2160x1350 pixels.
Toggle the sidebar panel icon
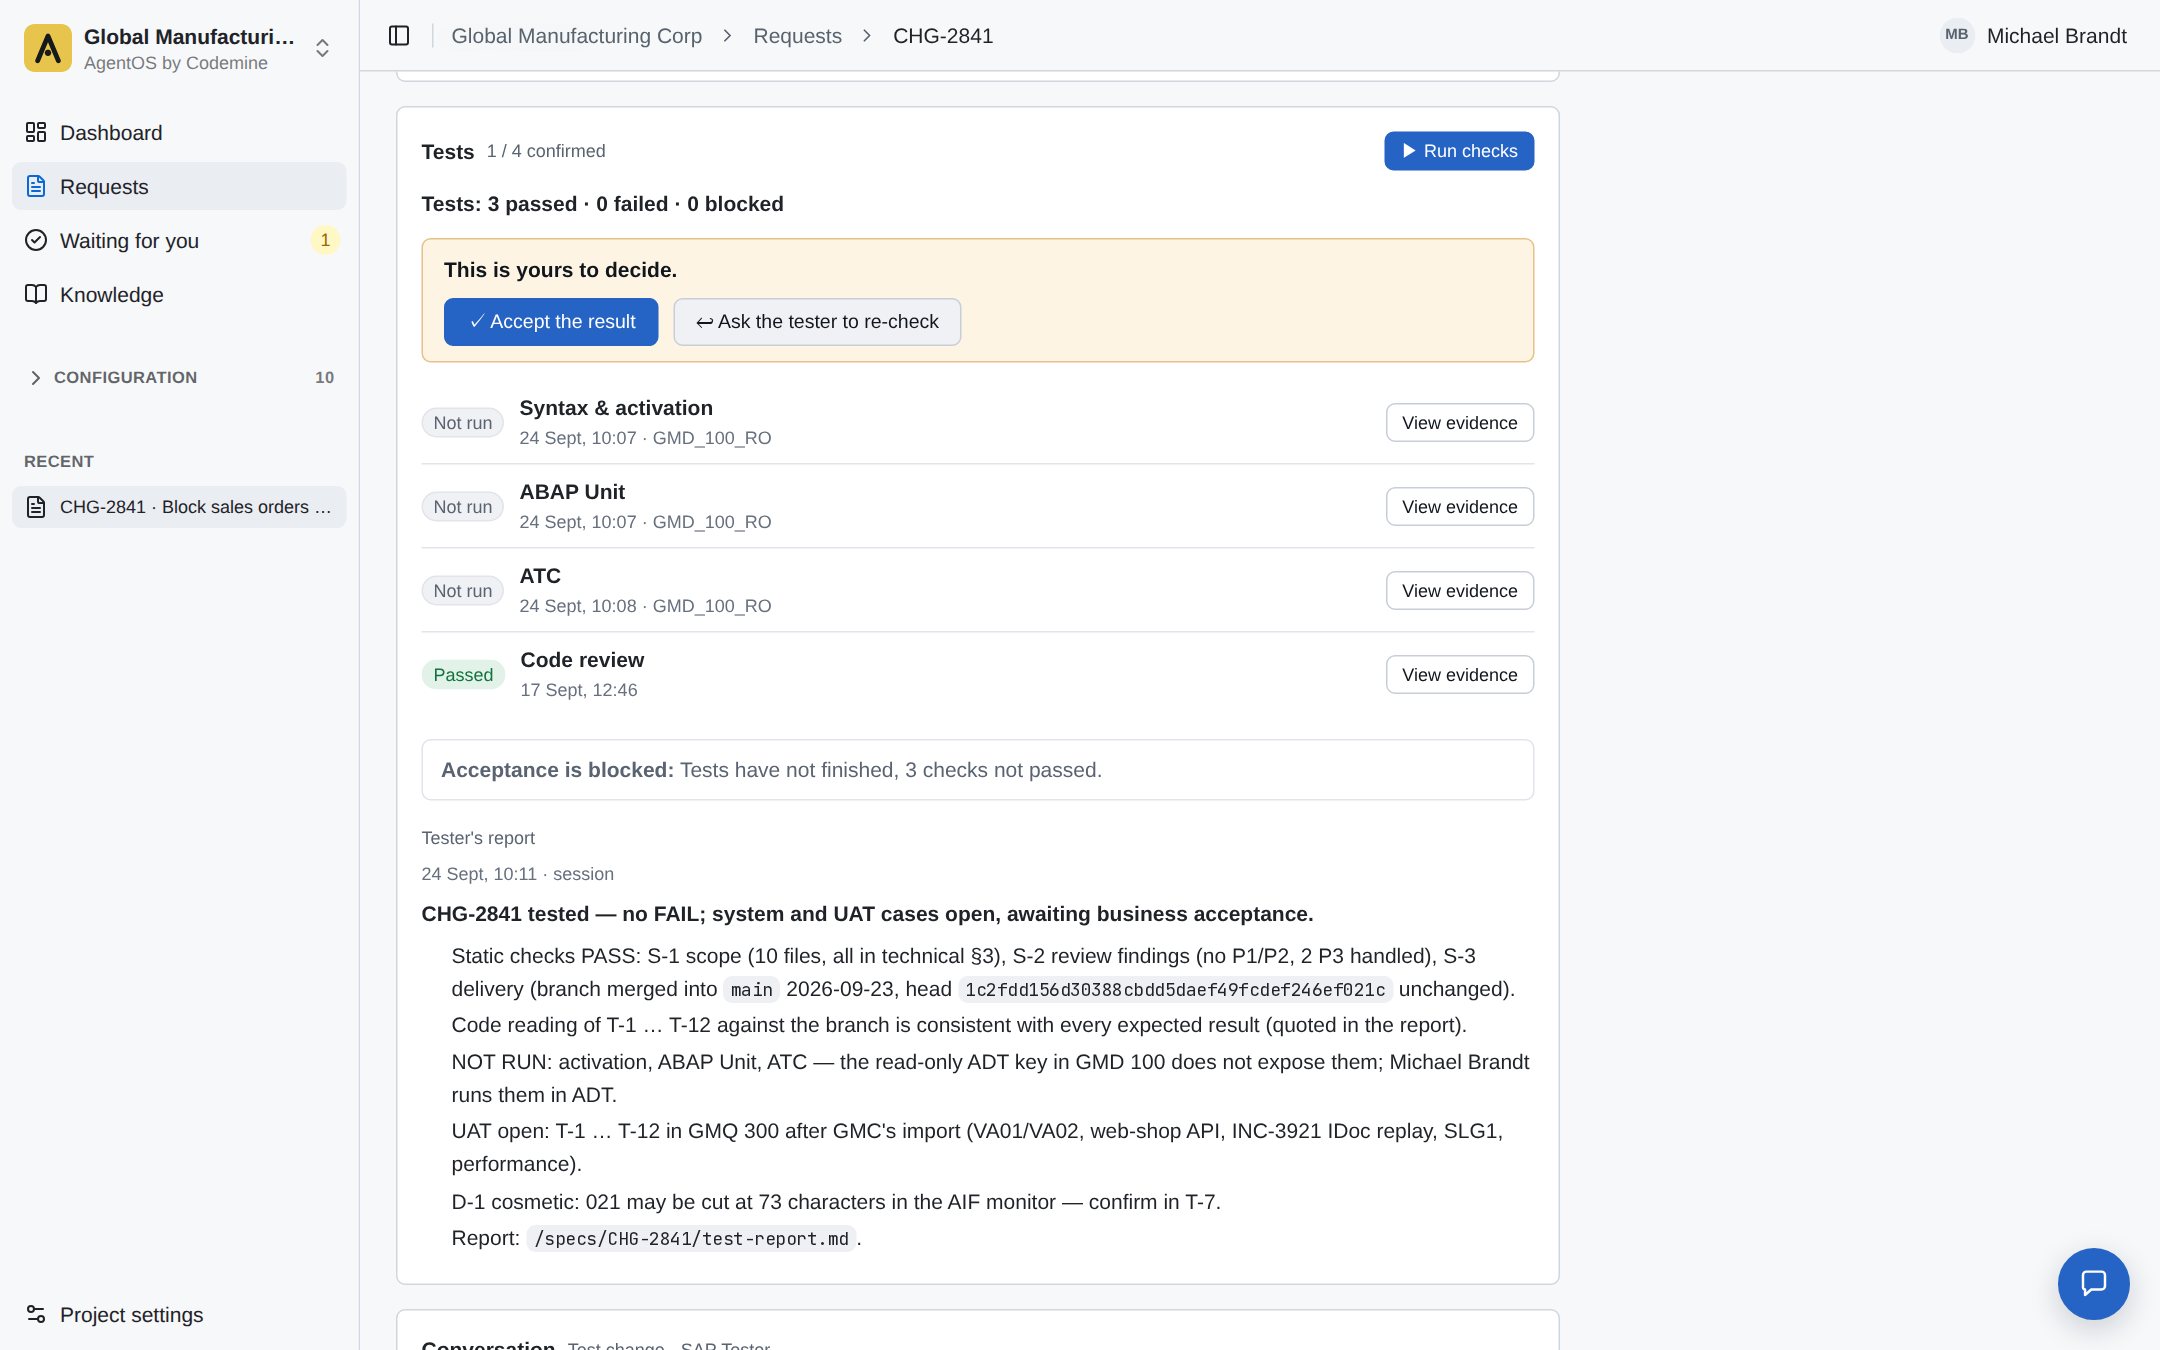click(x=399, y=36)
